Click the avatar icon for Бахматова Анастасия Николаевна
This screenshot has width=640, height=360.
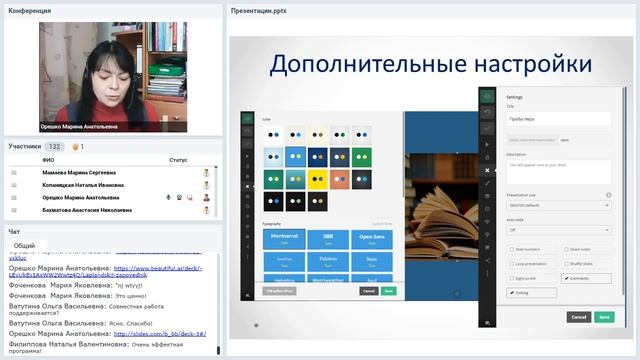(x=207, y=210)
